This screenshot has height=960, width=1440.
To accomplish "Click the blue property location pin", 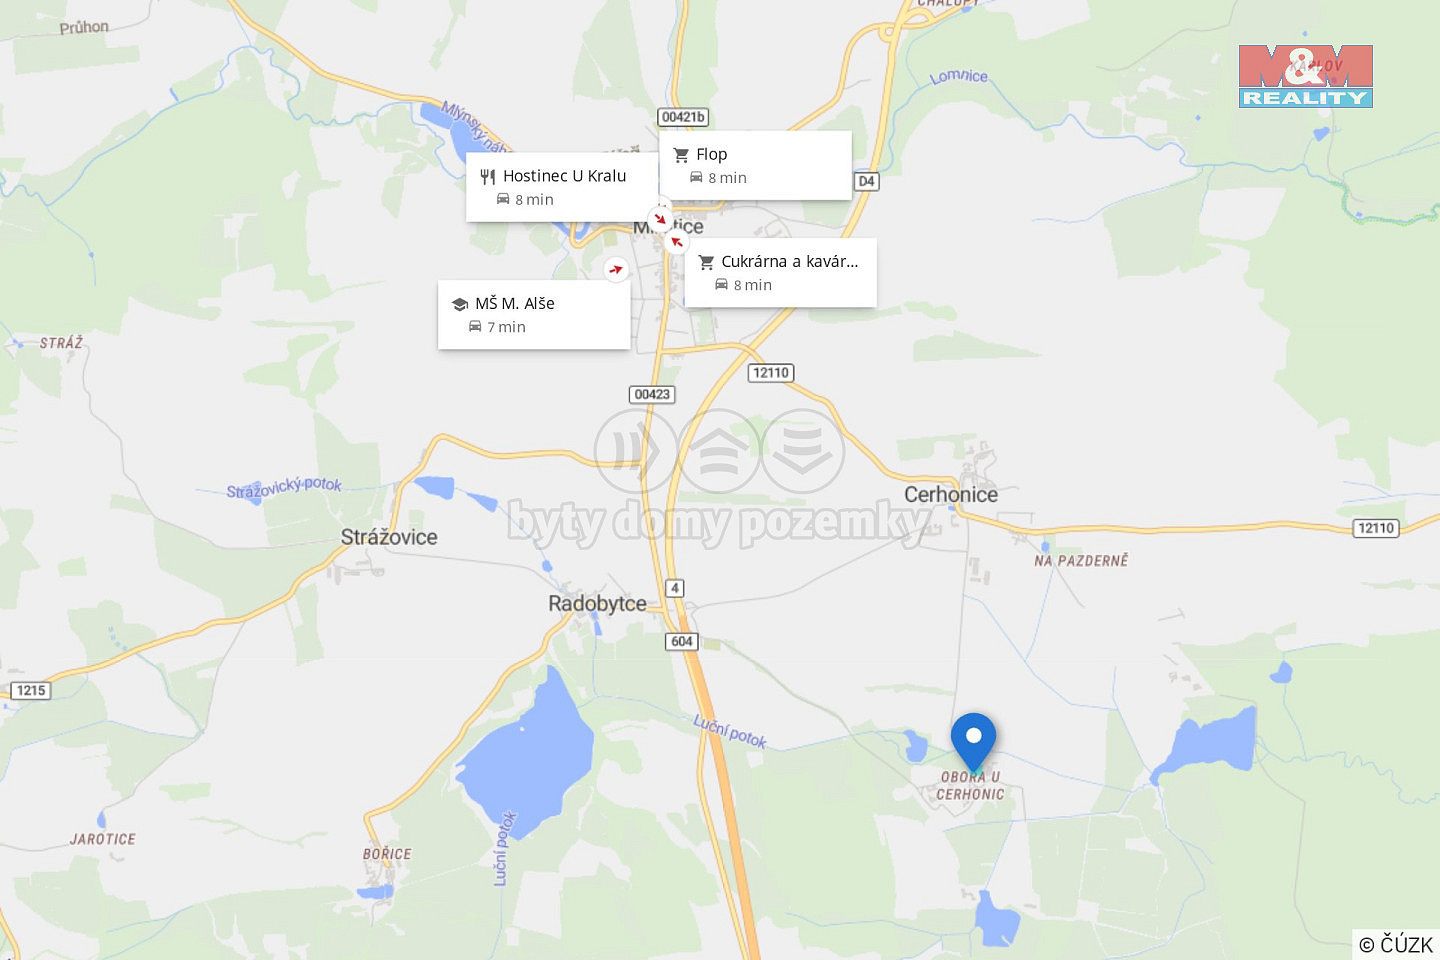I will tap(973, 740).
